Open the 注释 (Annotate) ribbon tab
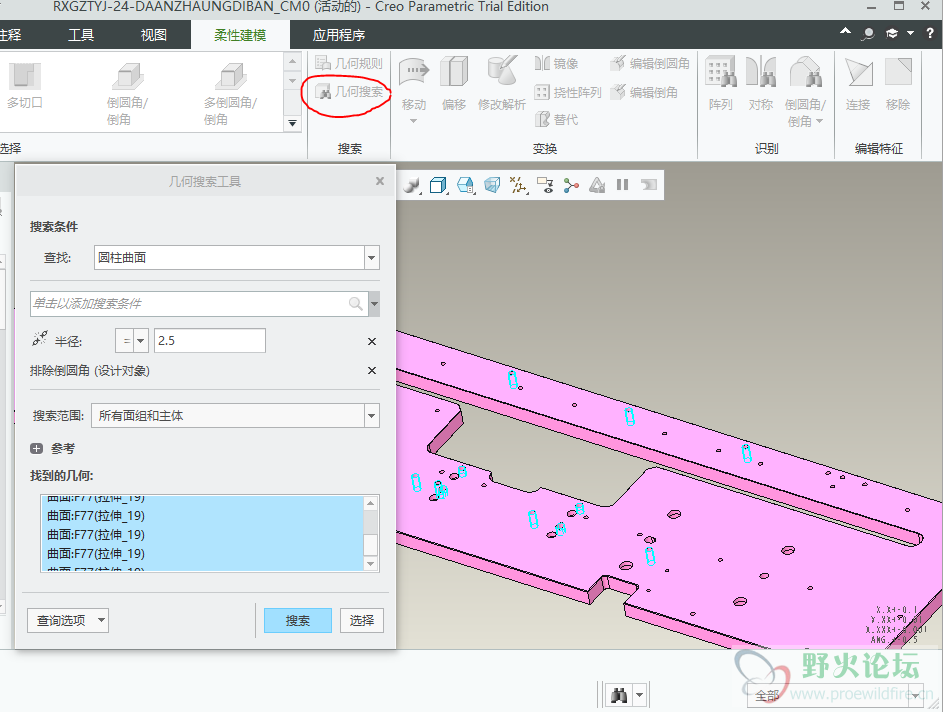Image resolution: width=943 pixels, height=712 pixels. pyautogui.click(x=11, y=35)
